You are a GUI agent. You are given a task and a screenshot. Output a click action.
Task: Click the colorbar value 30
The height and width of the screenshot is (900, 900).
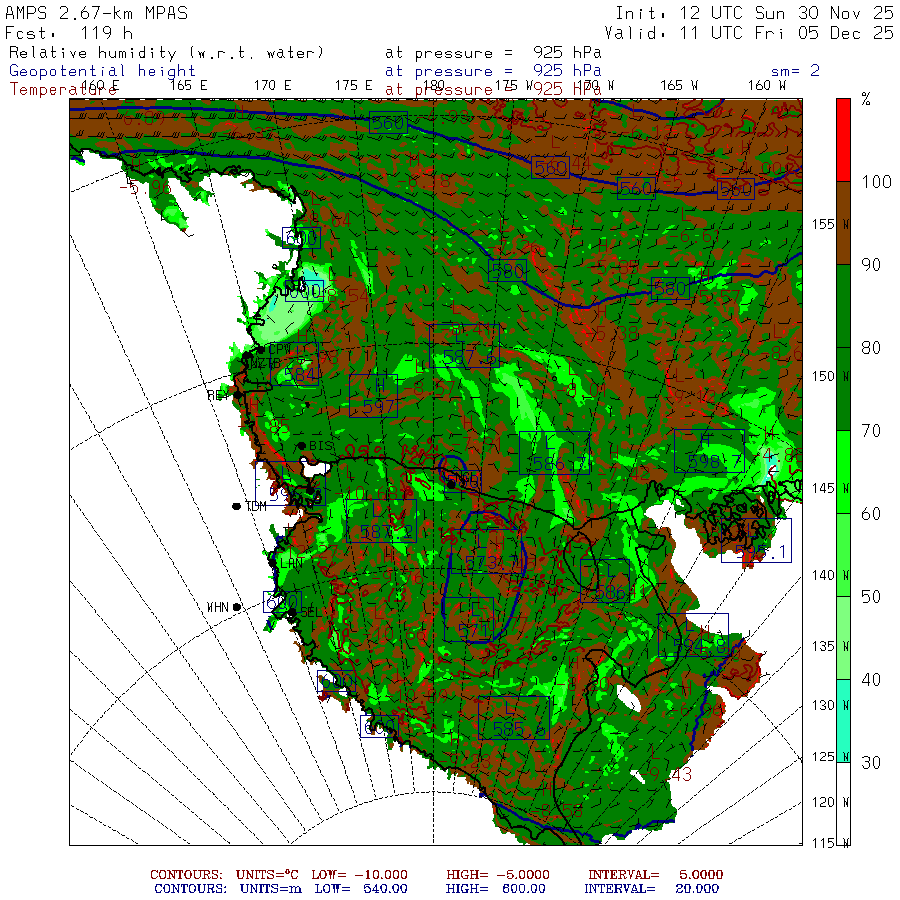tap(871, 762)
